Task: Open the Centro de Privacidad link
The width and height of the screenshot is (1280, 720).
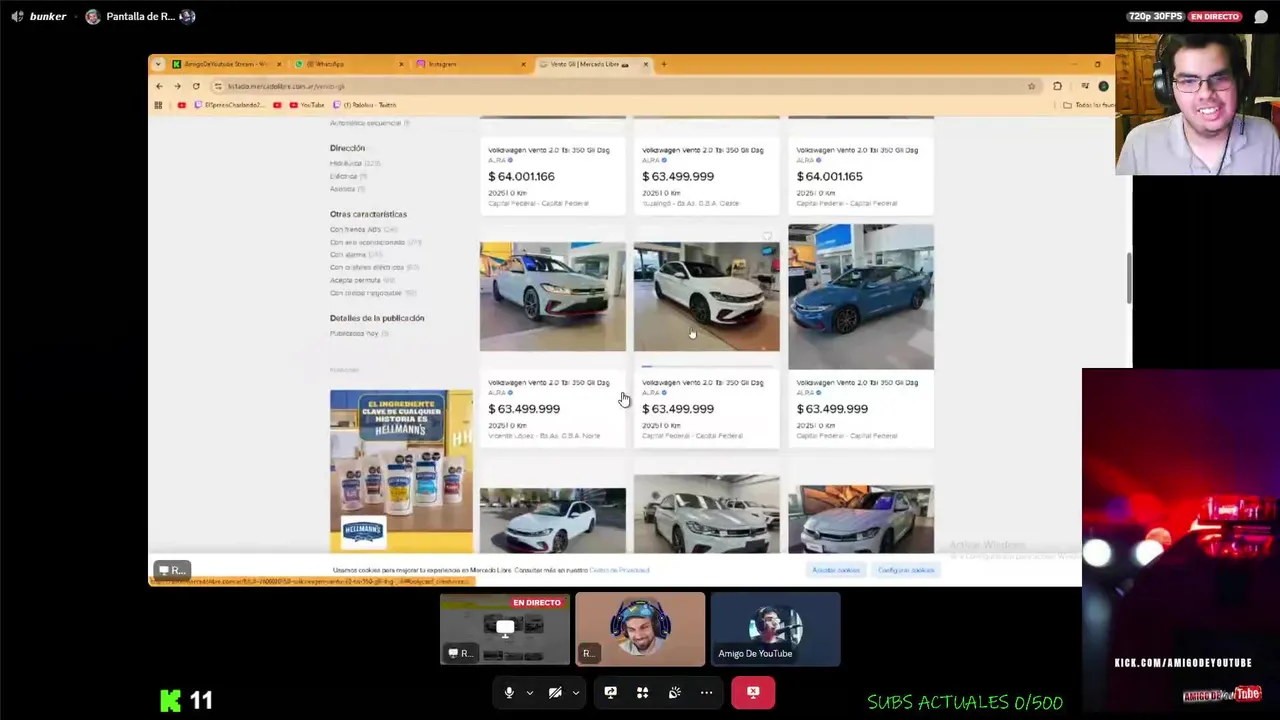Action: (619, 570)
